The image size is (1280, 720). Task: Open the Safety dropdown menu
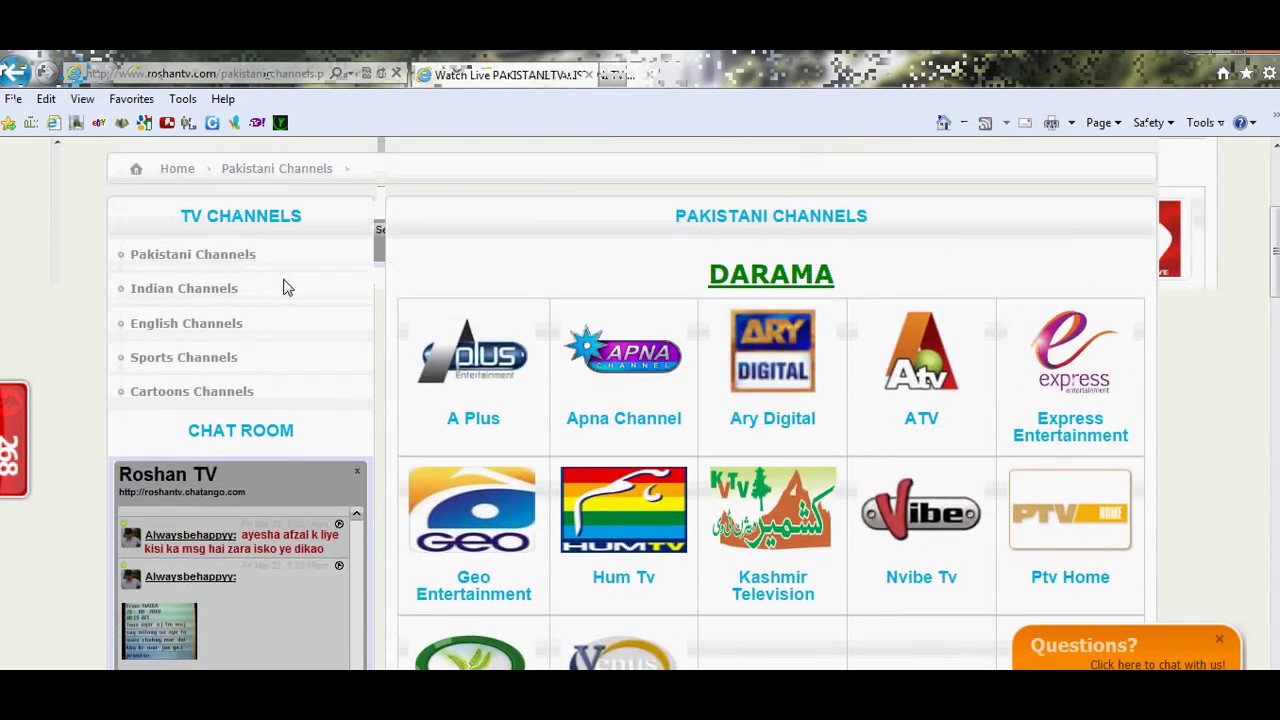coord(1153,123)
